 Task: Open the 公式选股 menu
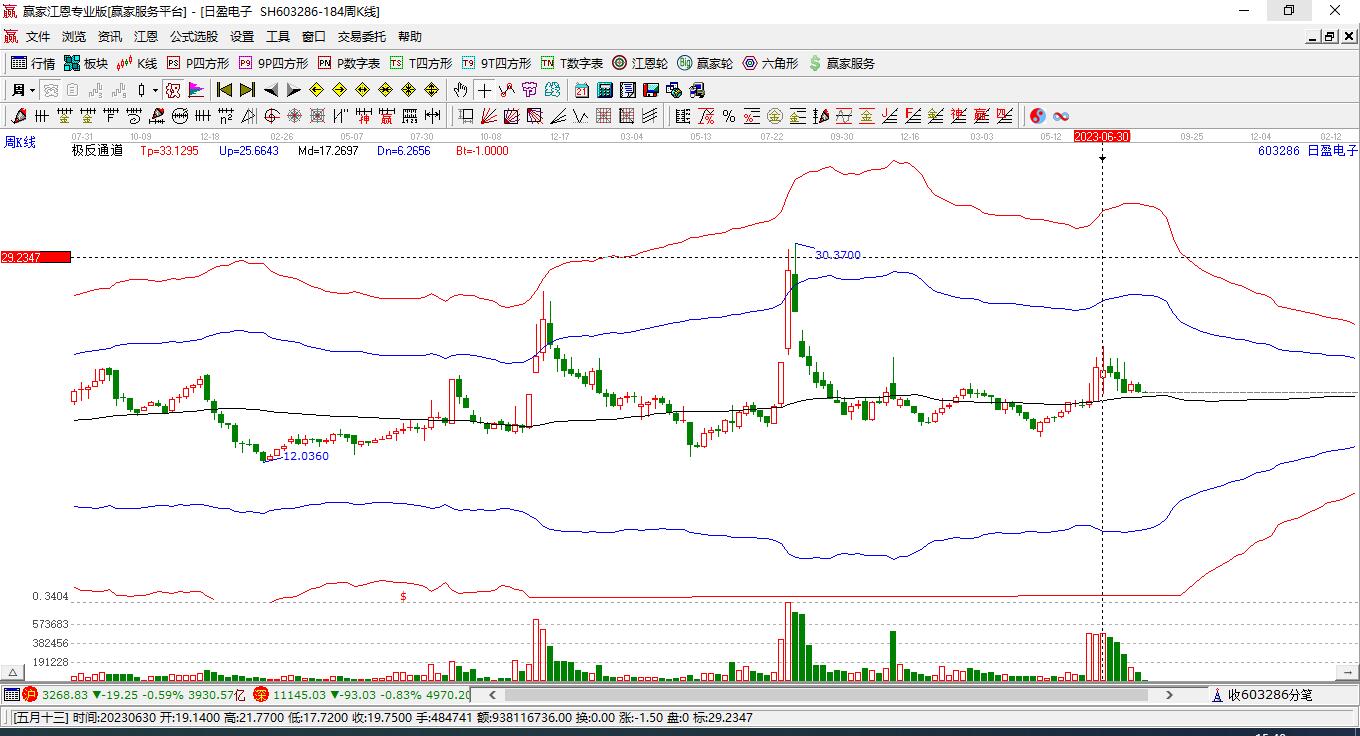pos(194,37)
